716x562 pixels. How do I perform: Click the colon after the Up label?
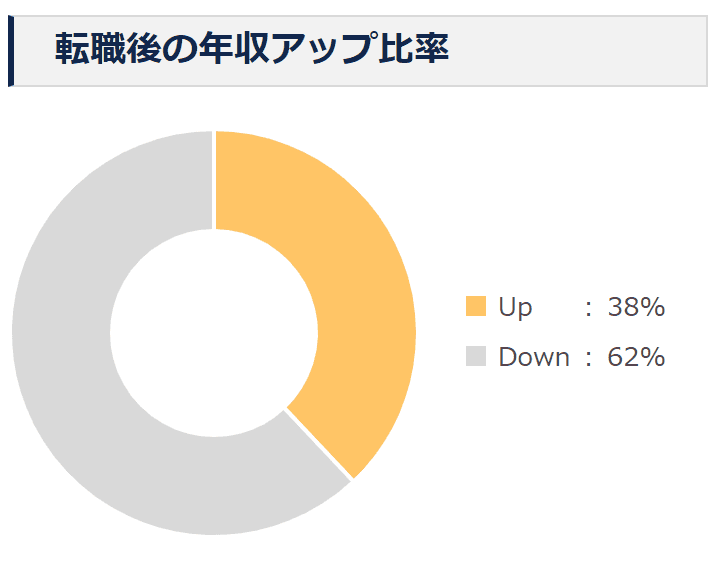coord(589,307)
